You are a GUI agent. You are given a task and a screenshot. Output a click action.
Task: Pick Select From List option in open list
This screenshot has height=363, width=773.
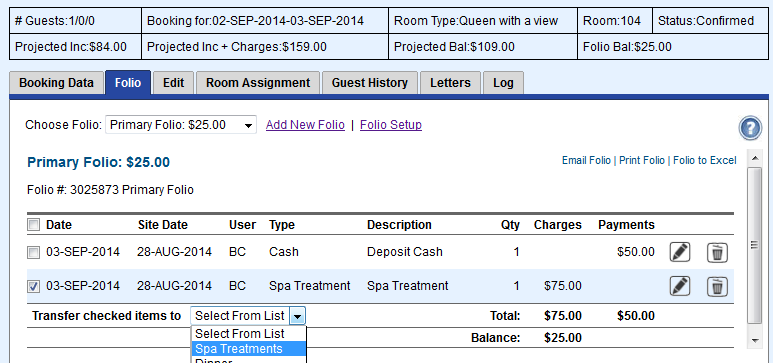(x=248, y=333)
